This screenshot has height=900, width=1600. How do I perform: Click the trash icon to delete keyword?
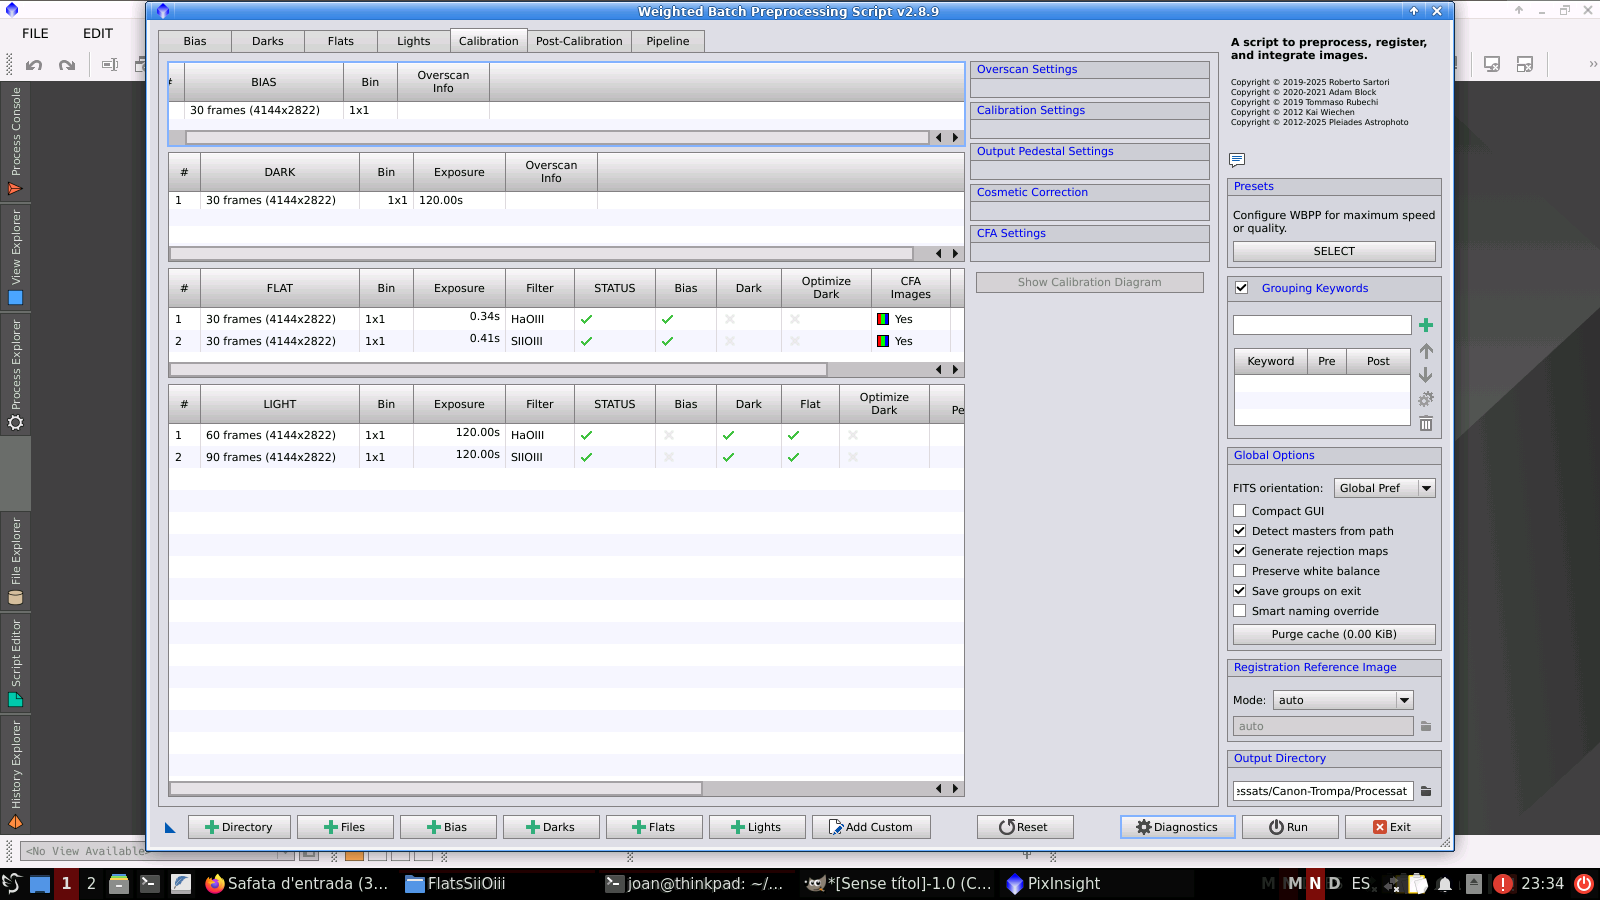1426,424
